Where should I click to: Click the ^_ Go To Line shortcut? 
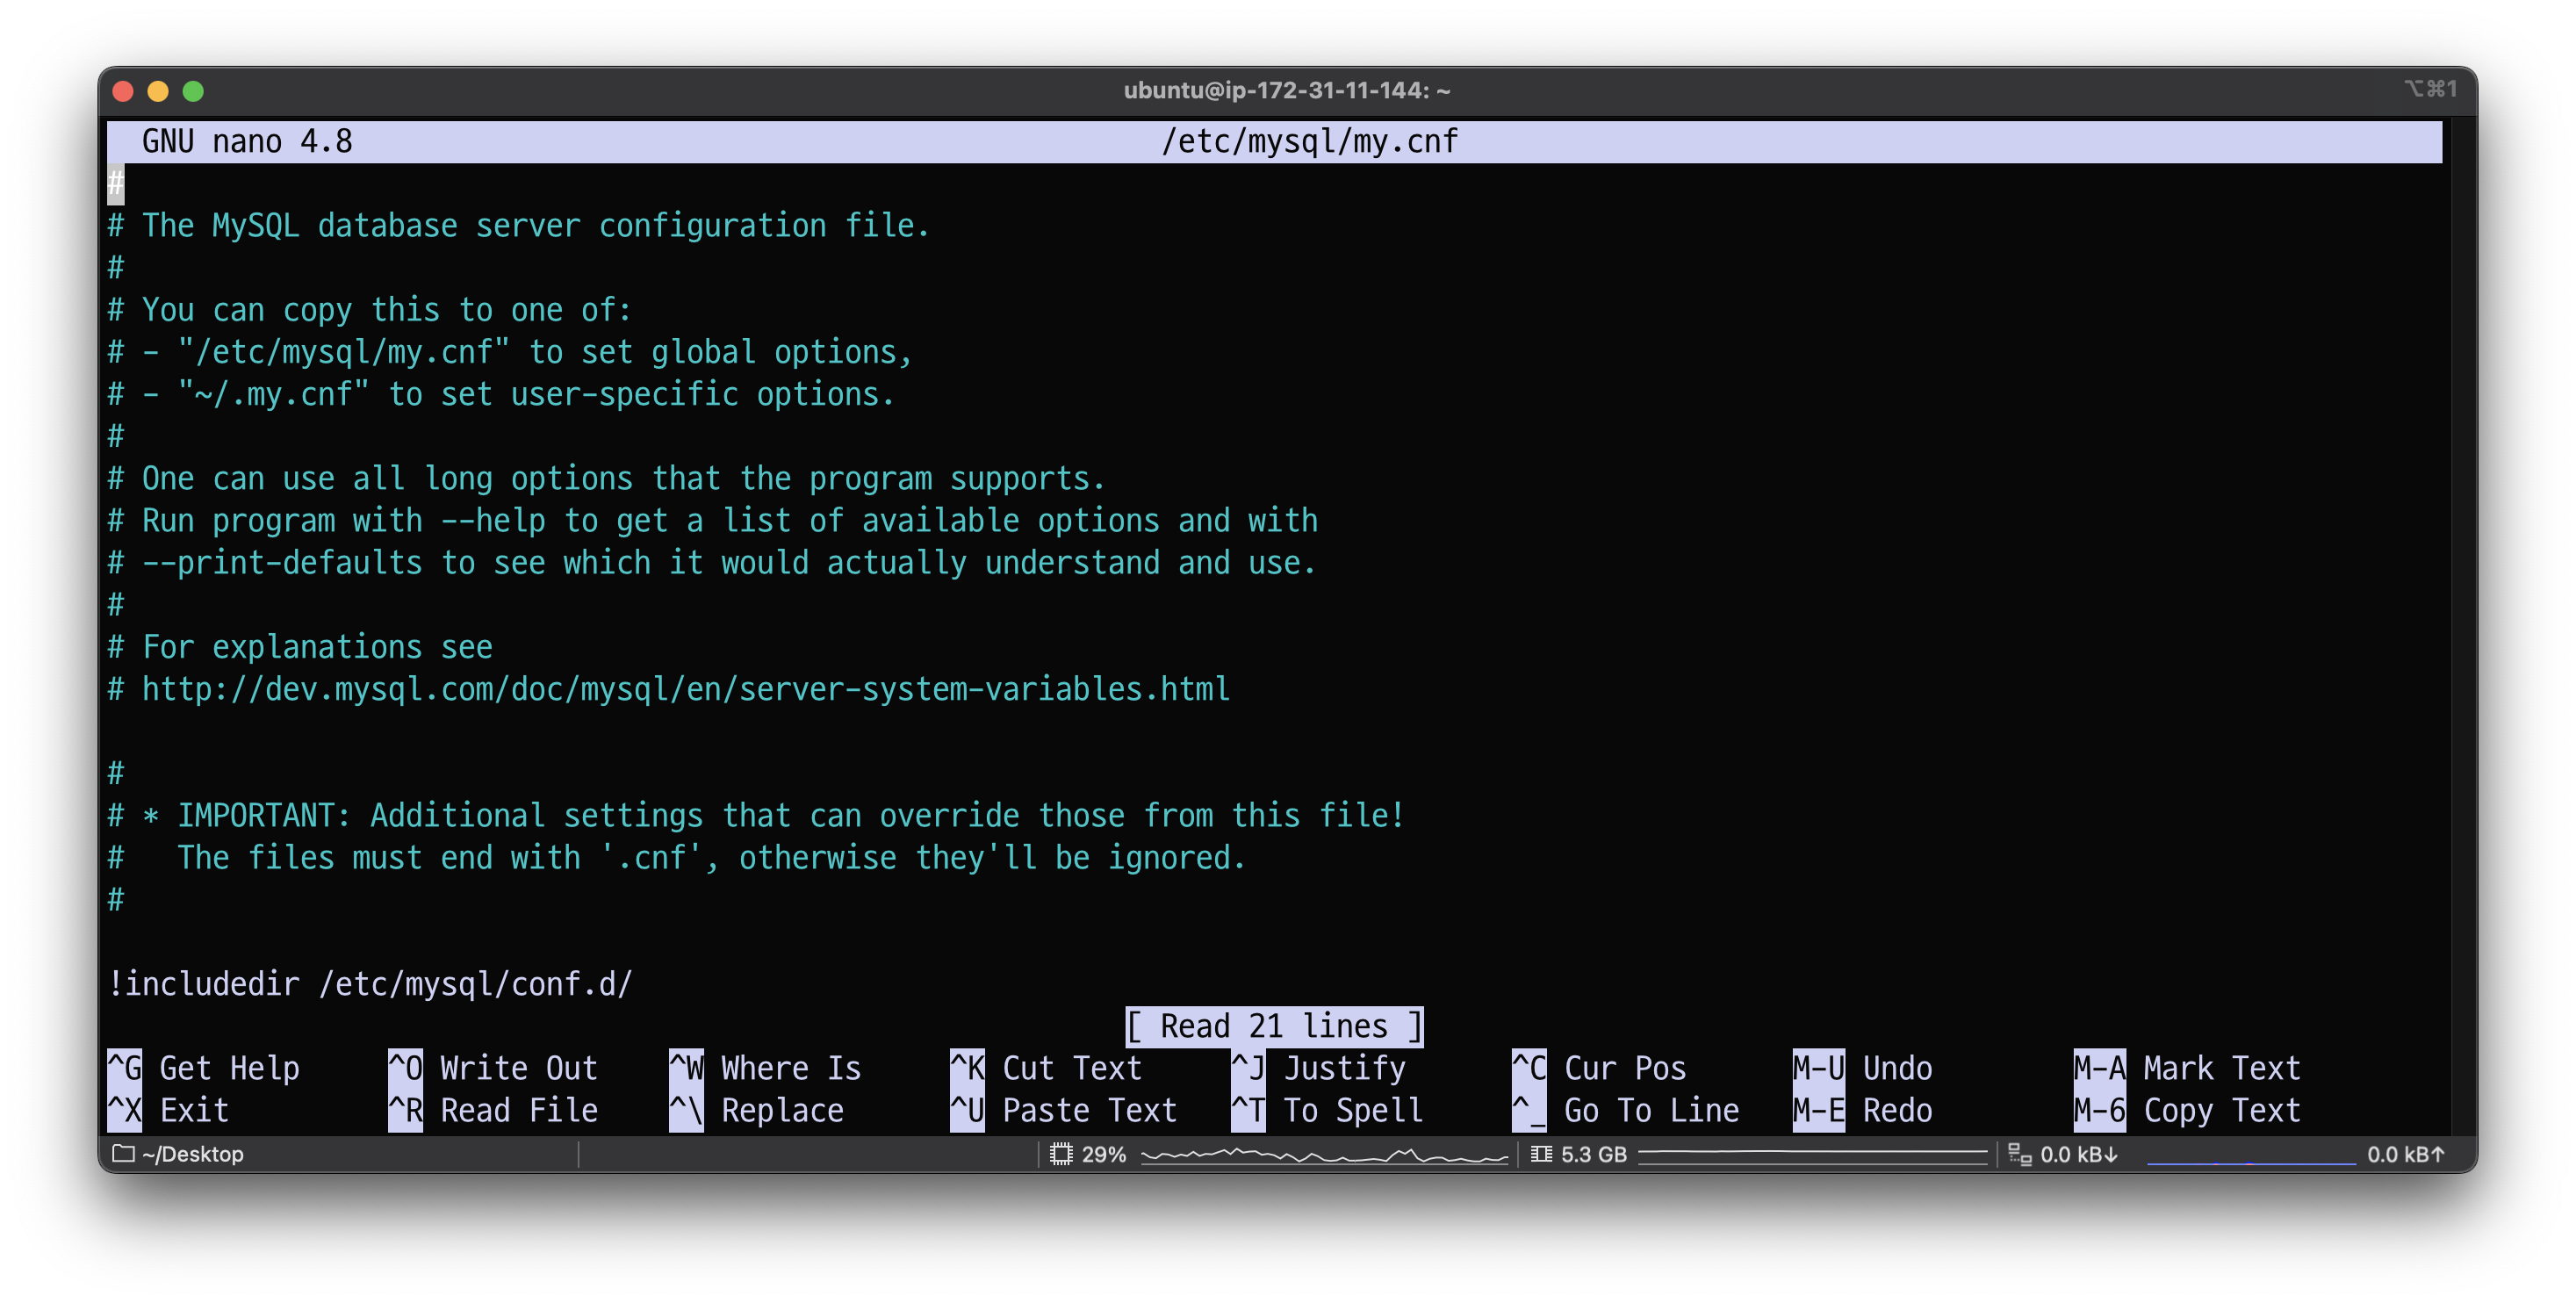[x=1625, y=1110]
